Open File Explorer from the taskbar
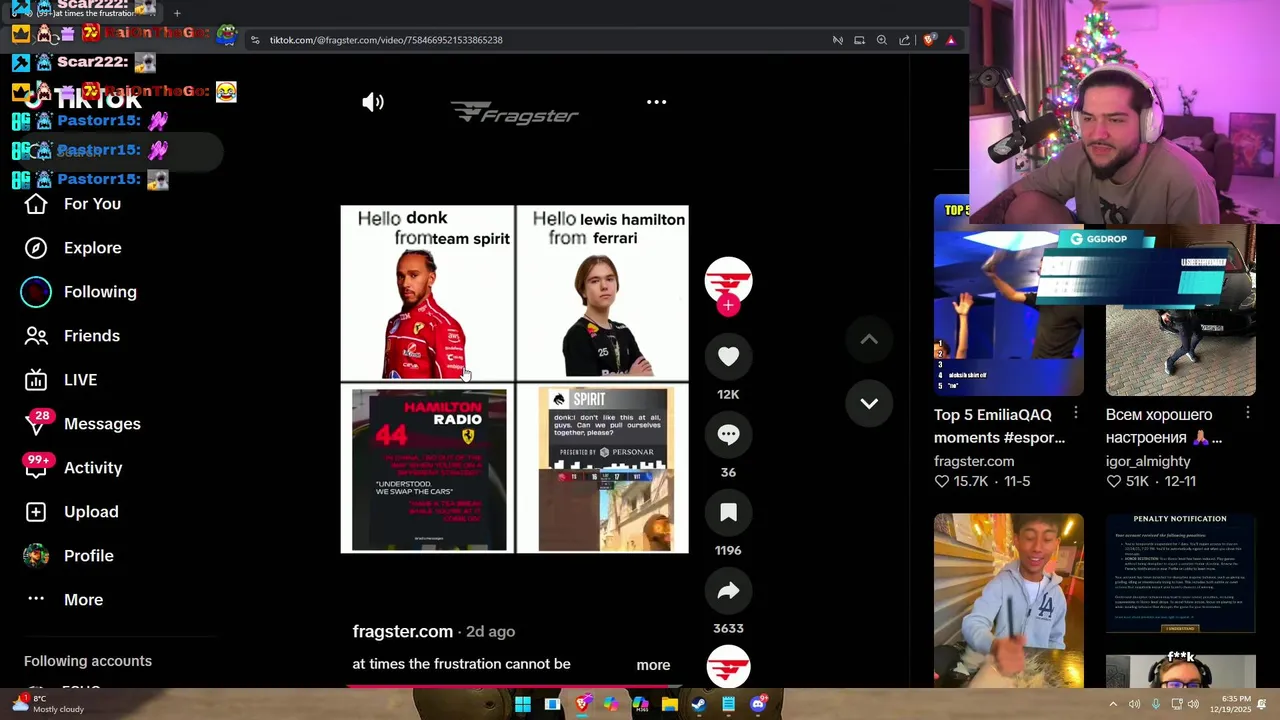Viewport: 1280px width, 720px height. click(x=670, y=704)
